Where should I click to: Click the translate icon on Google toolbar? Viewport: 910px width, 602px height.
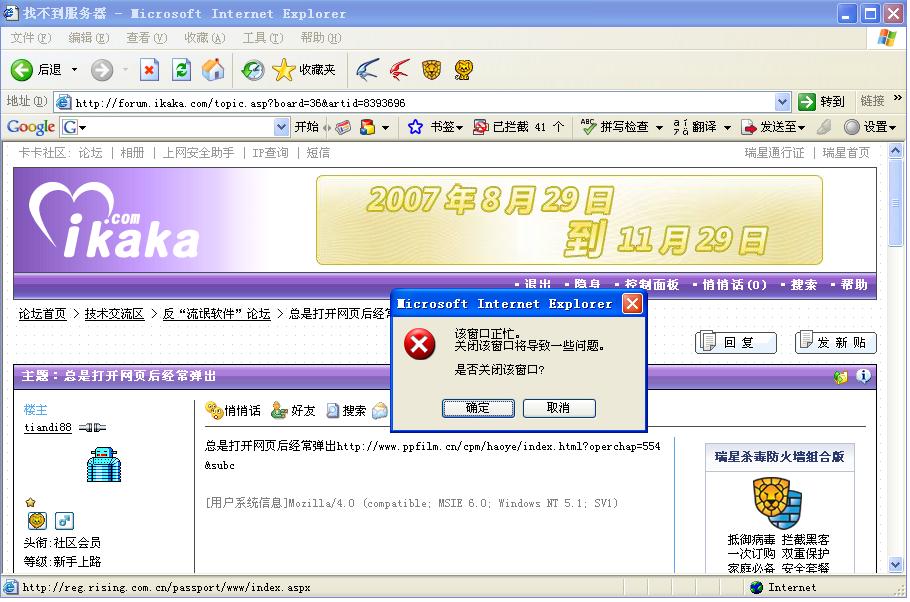click(681, 127)
